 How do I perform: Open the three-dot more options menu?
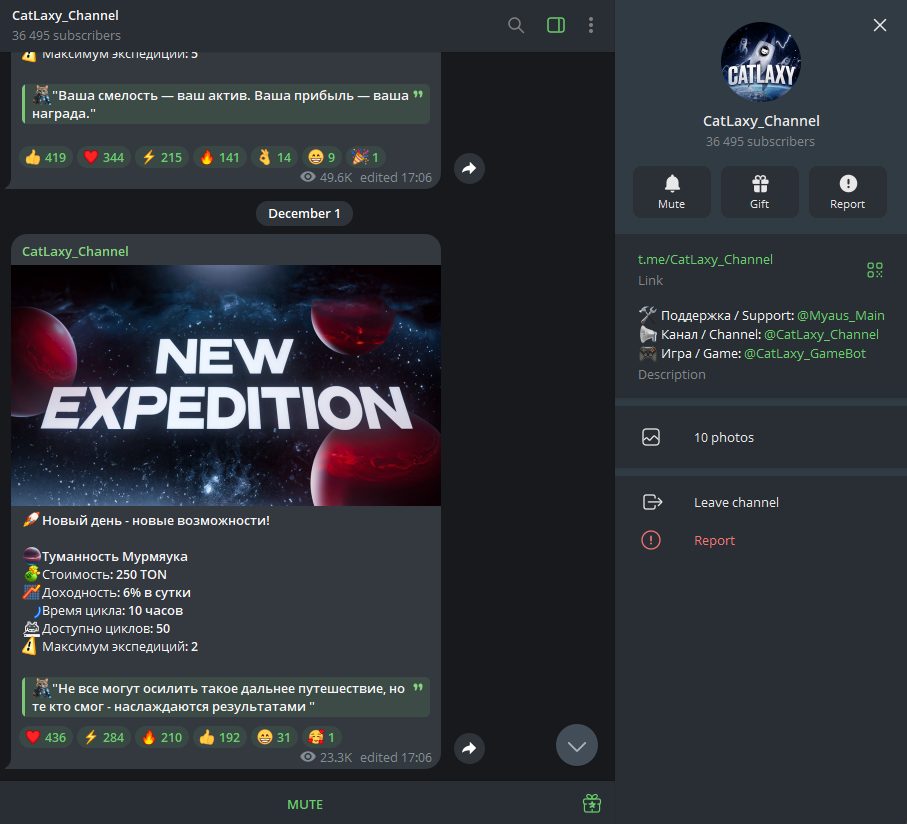coord(591,25)
